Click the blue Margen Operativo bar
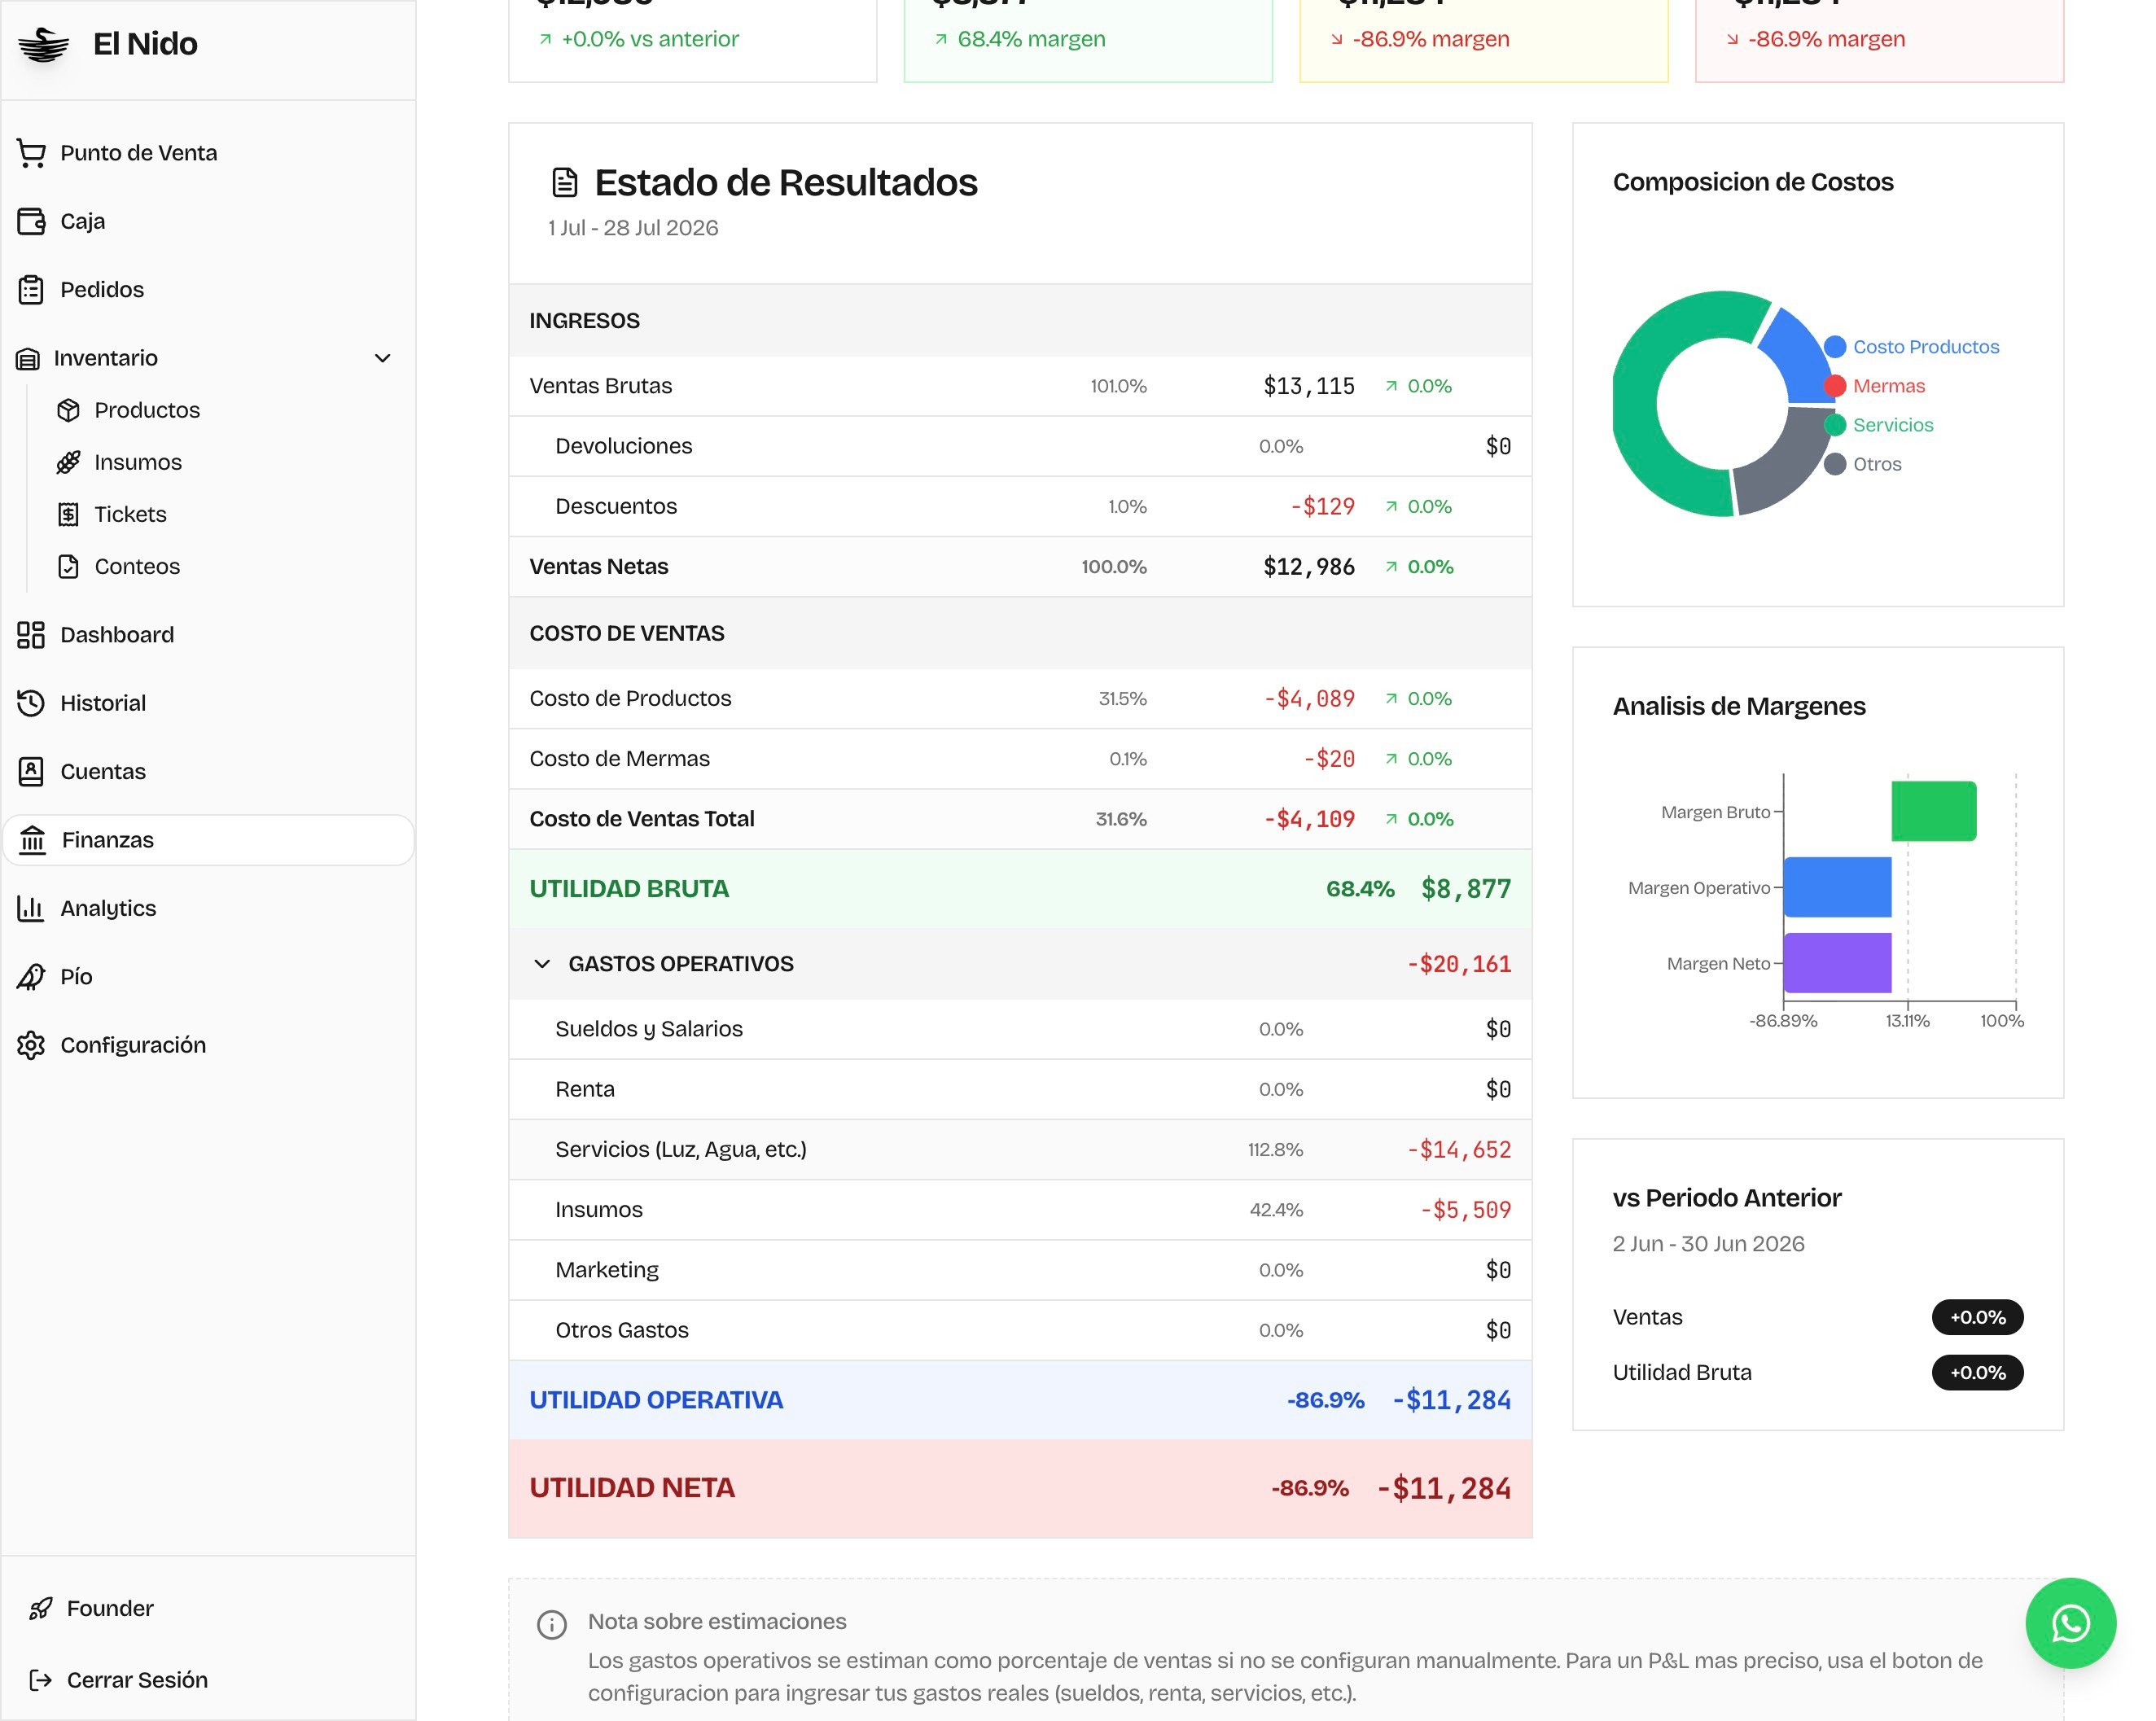 pyautogui.click(x=1837, y=887)
